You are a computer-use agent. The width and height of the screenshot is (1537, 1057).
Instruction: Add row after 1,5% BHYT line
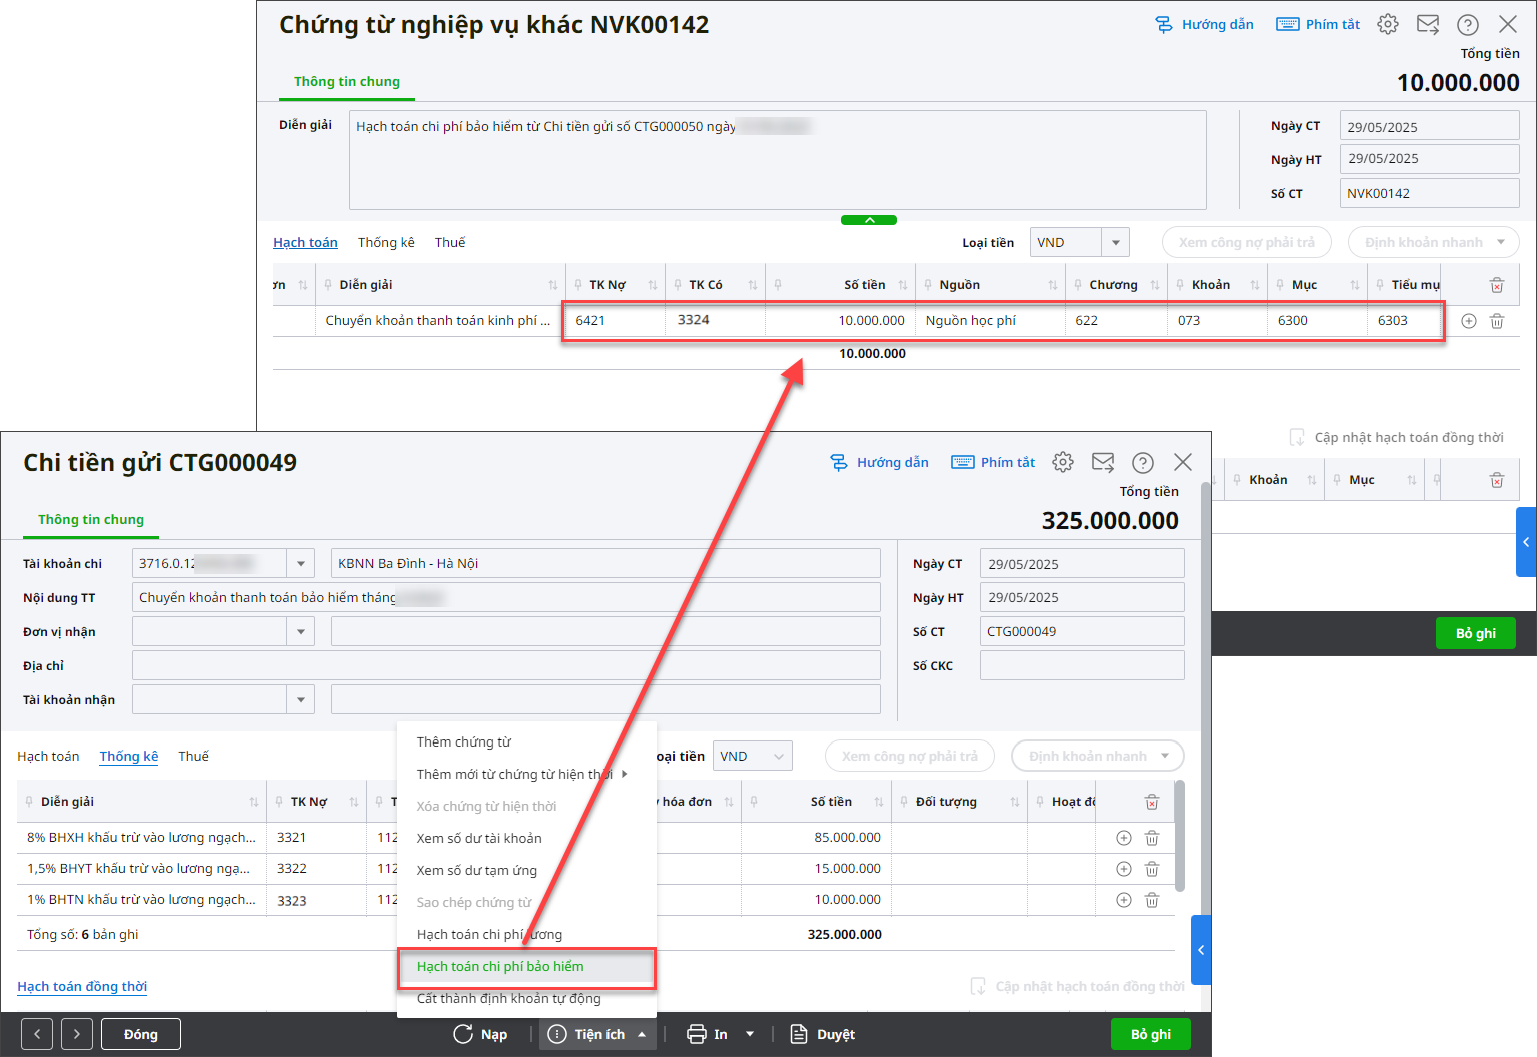(x=1124, y=869)
